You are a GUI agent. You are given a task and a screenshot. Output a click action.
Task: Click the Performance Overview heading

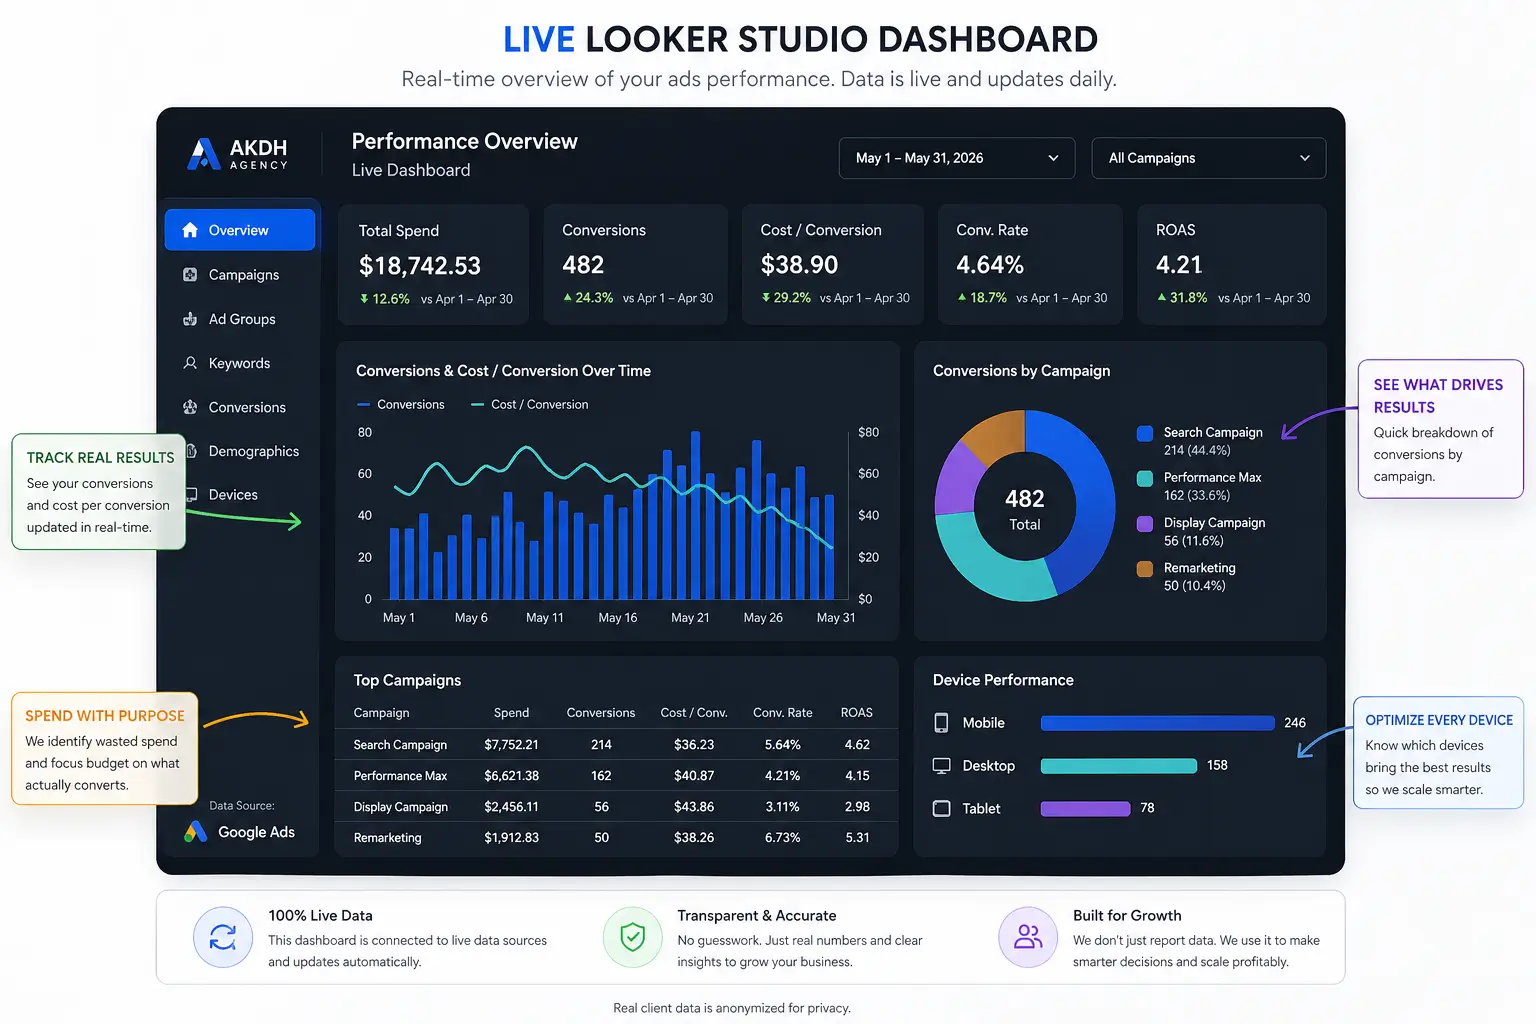pos(464,141)
